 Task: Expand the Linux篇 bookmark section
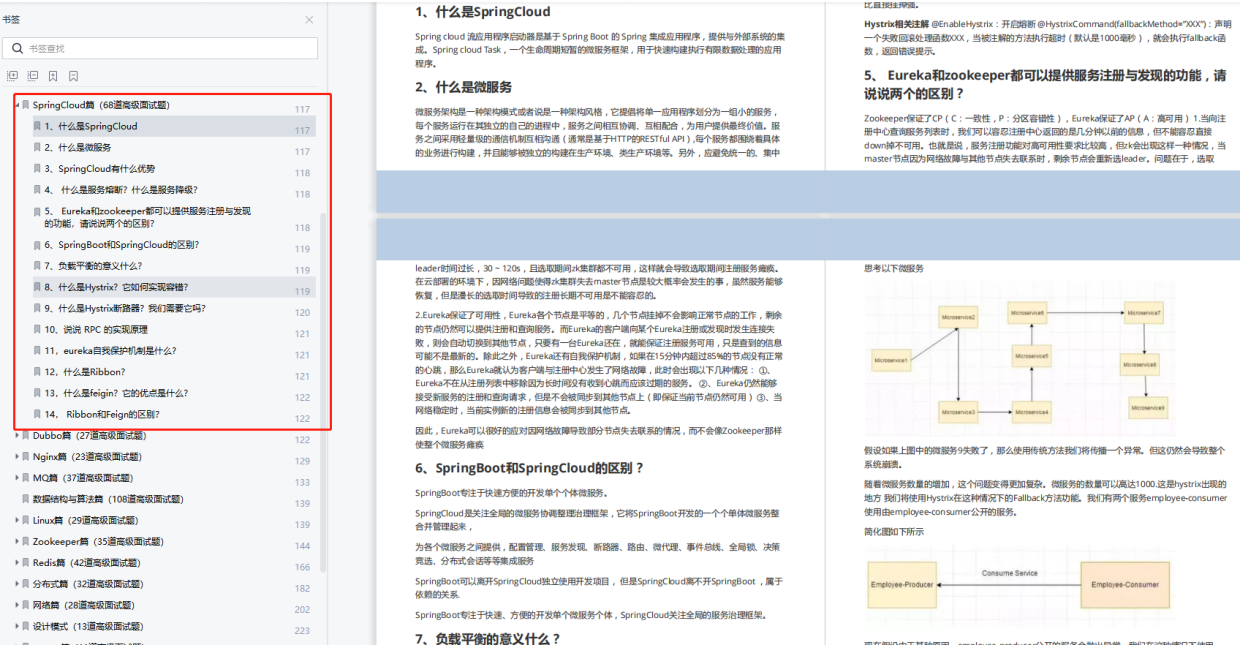(16, 520)
